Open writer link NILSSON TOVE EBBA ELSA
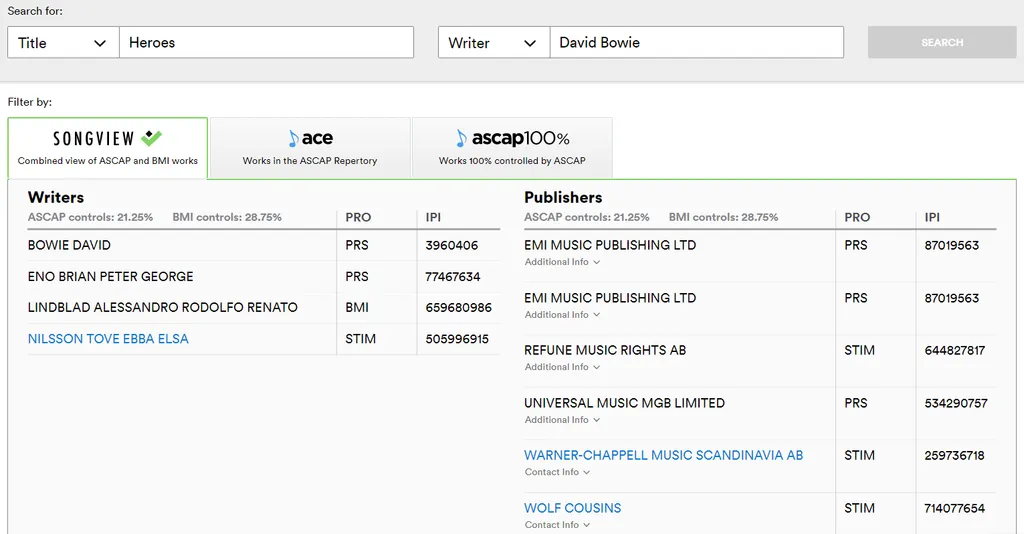This screenshot has width=1024, height=534. pos(108,339)
